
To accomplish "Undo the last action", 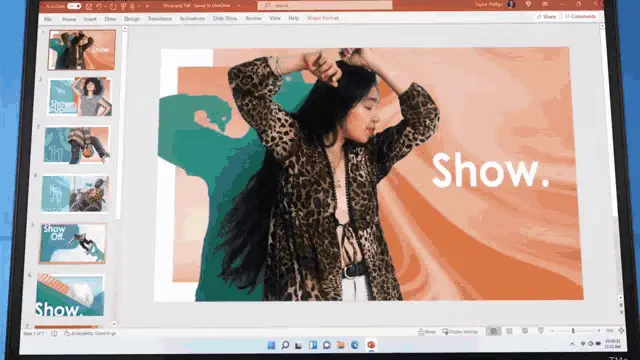I will pos(99,7).
